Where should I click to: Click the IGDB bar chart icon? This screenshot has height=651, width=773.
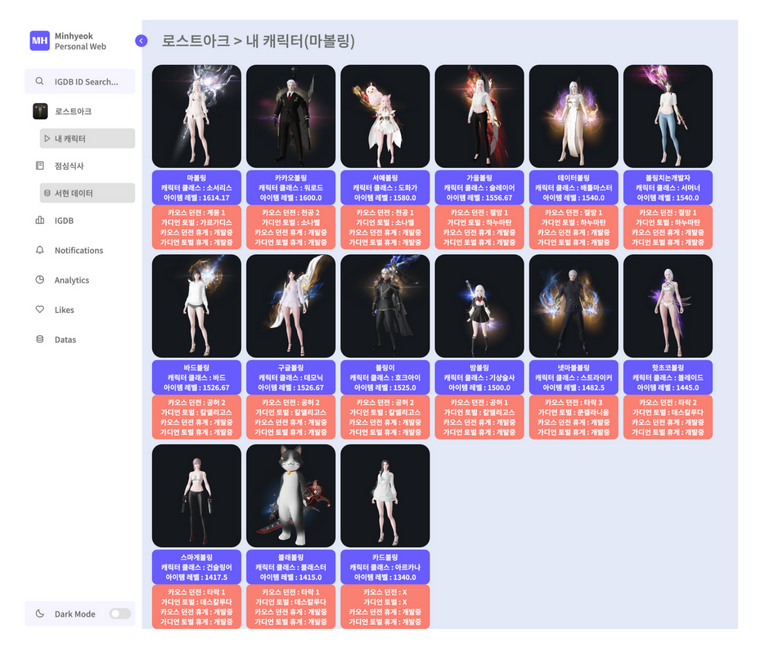click(x=40, y=220)
